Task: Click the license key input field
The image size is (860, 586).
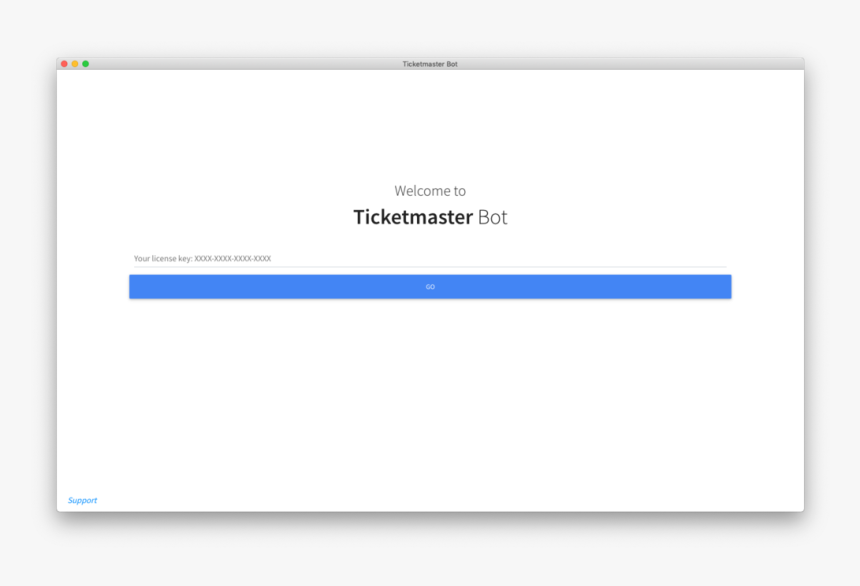Action: click(x=430, y=258)
